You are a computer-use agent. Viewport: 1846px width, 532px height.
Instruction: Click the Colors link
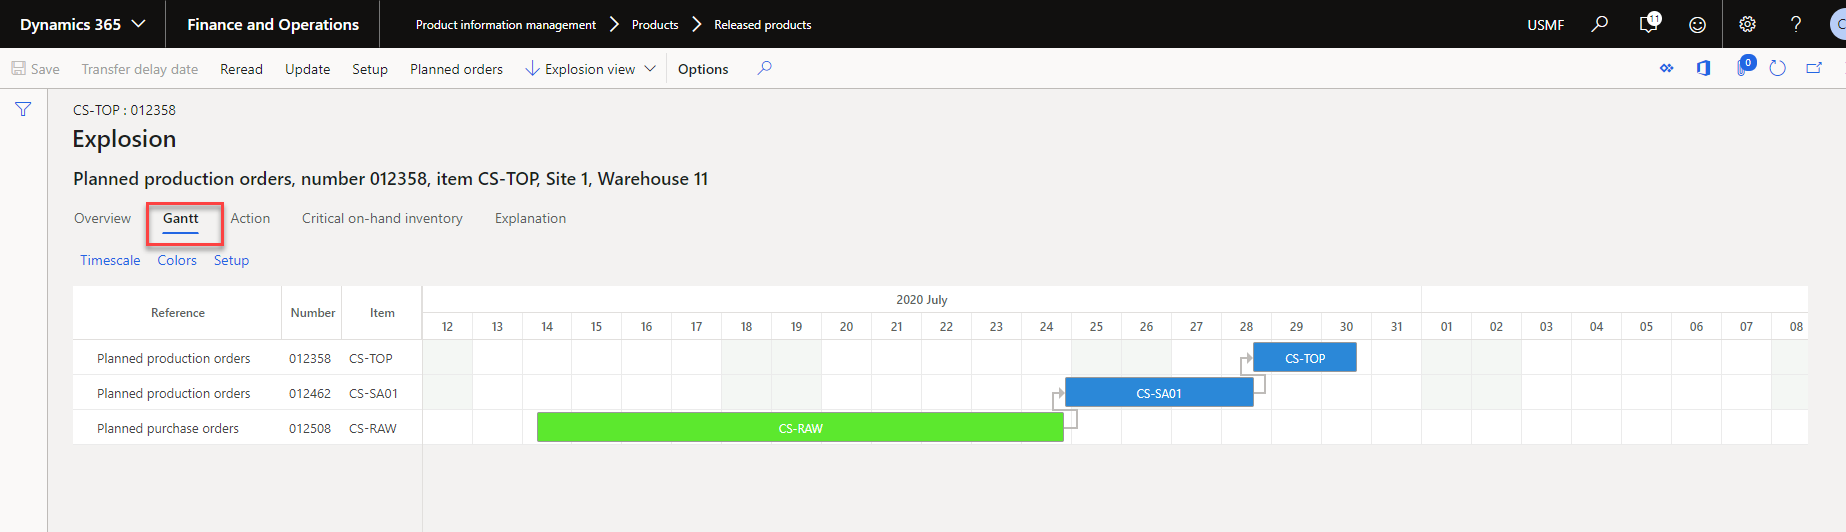(x=177, y=260)
